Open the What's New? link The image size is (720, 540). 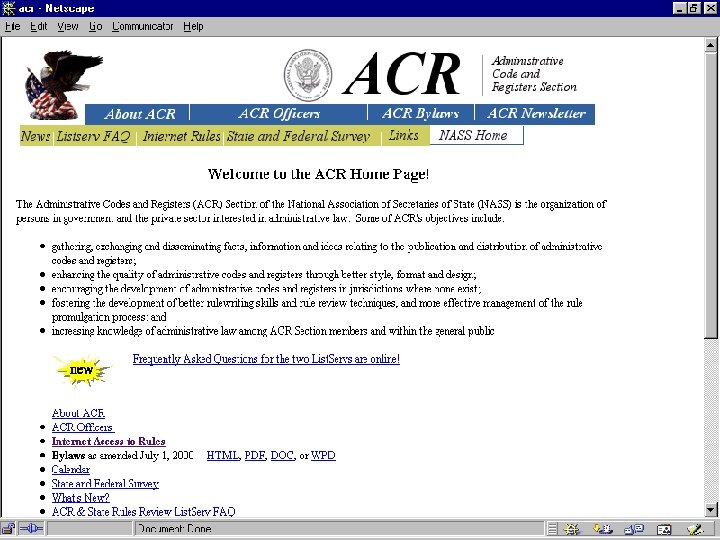click(x=80, y=498)
